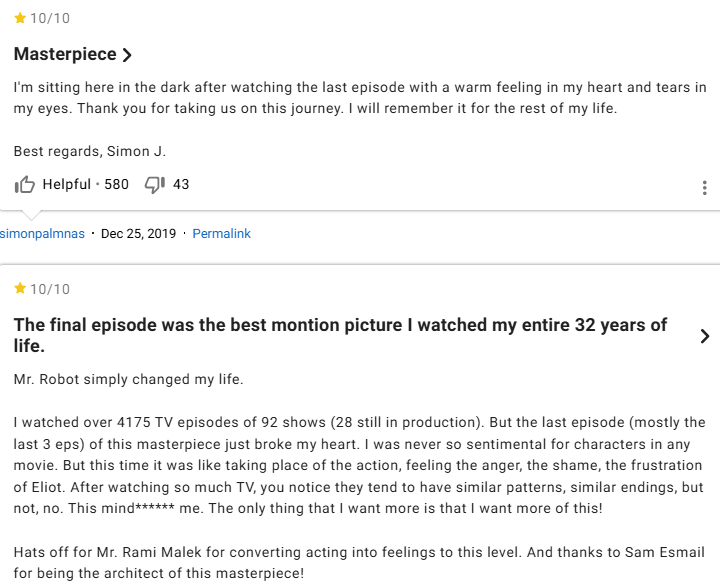The height and width of the screenshot is (585, 720).
Task: Click the 43 unhelpful vote count
Action: pos(181,184)
